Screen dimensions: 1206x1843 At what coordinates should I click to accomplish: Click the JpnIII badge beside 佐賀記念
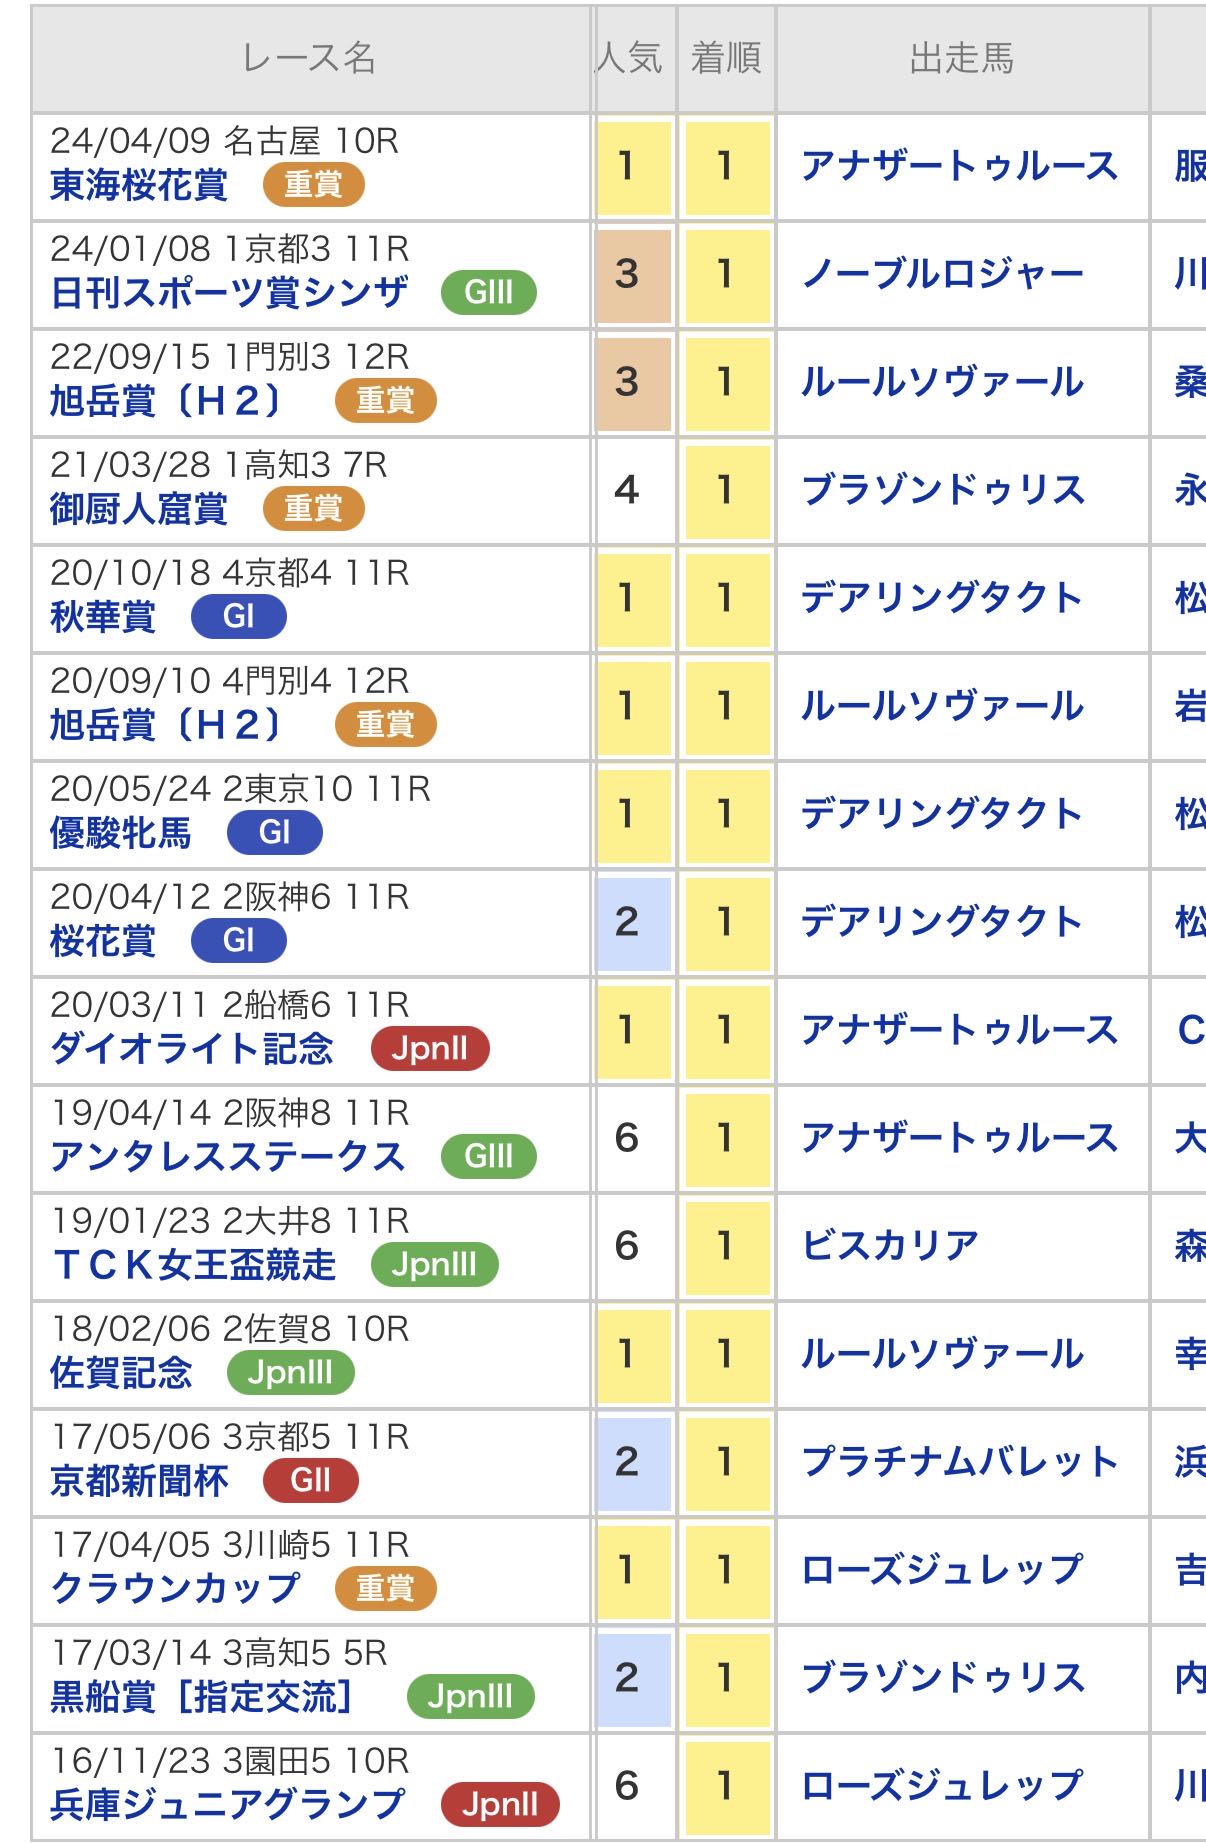pos(290,1372)
